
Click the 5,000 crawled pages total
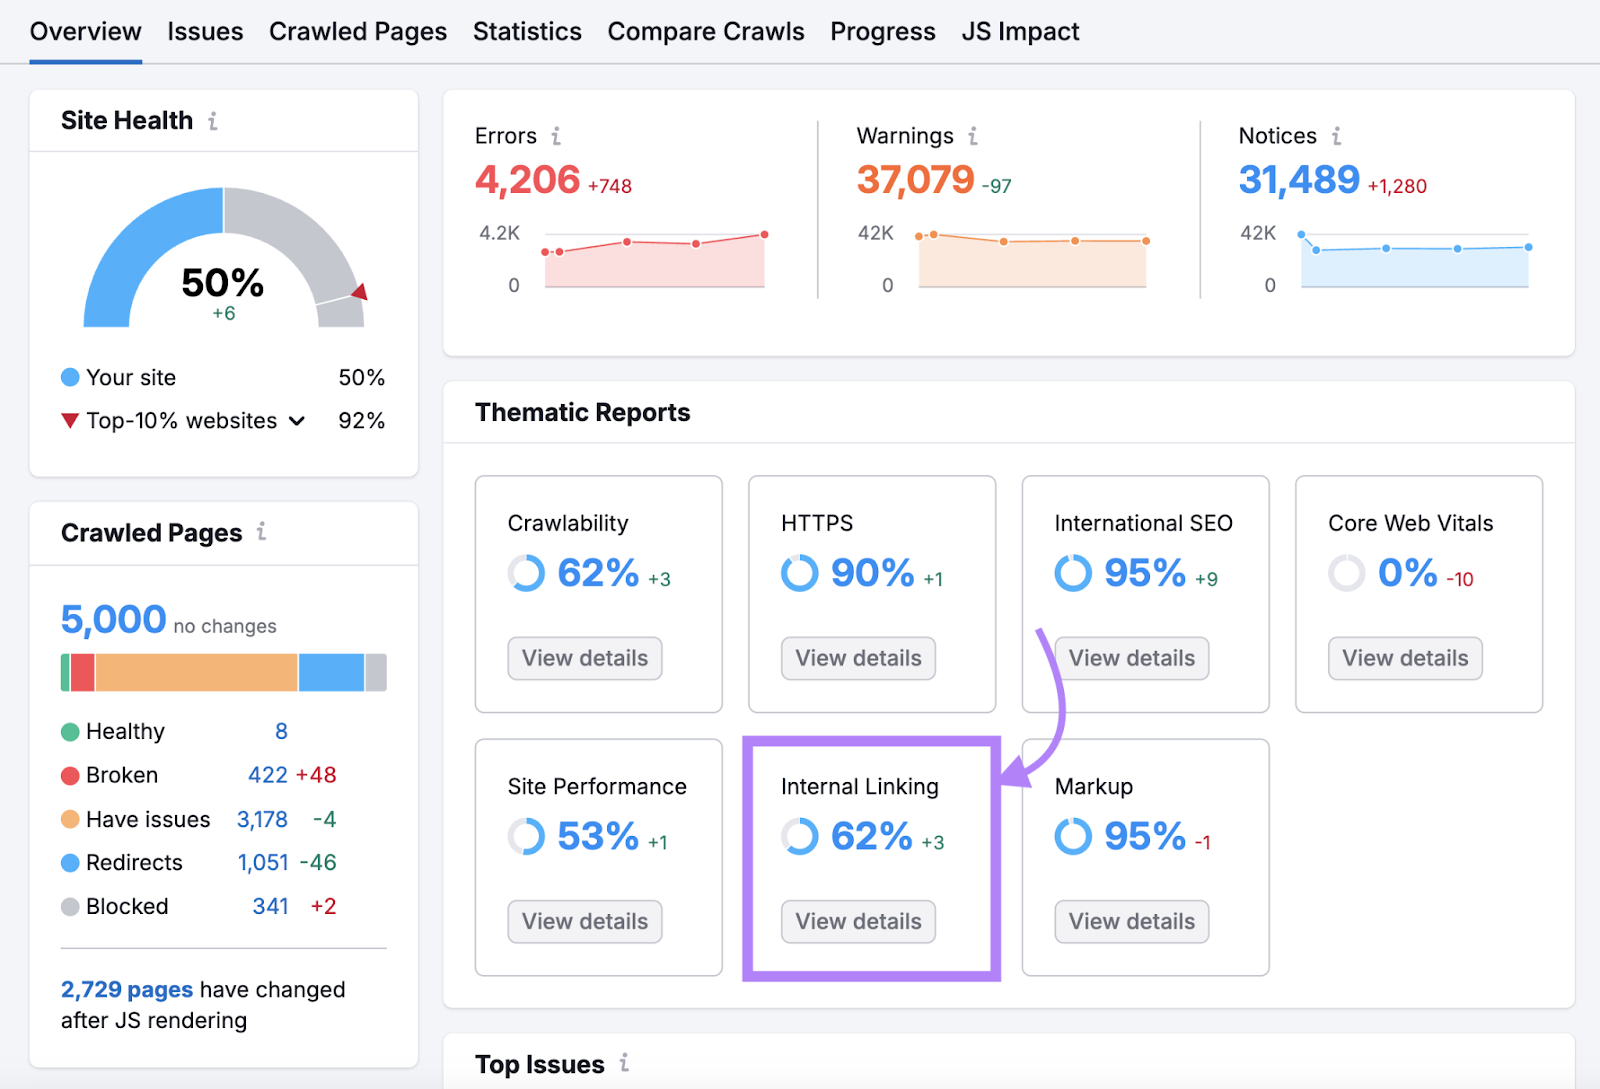[113, 620]
